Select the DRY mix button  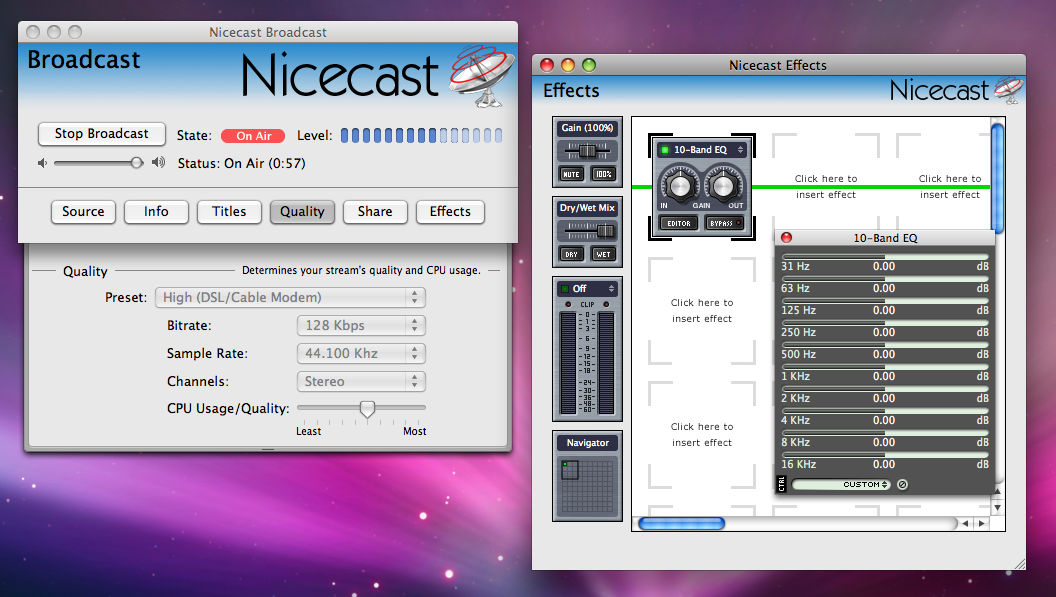571,254
